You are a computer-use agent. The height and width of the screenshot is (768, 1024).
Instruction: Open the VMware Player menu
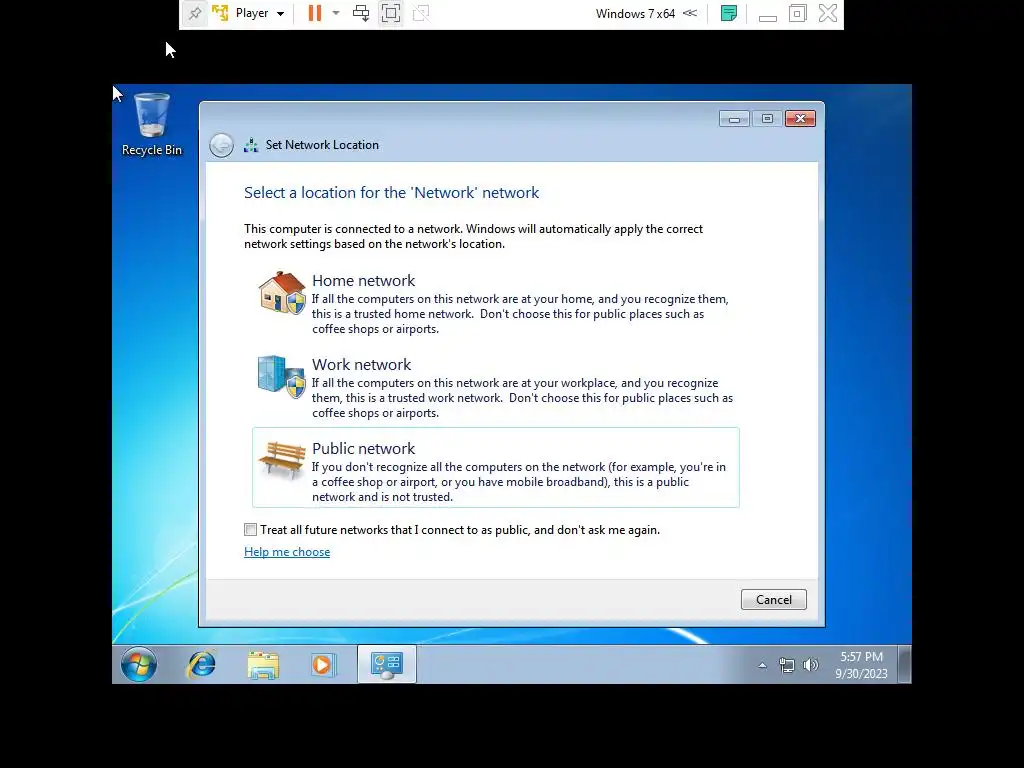(x=251, y=13)
